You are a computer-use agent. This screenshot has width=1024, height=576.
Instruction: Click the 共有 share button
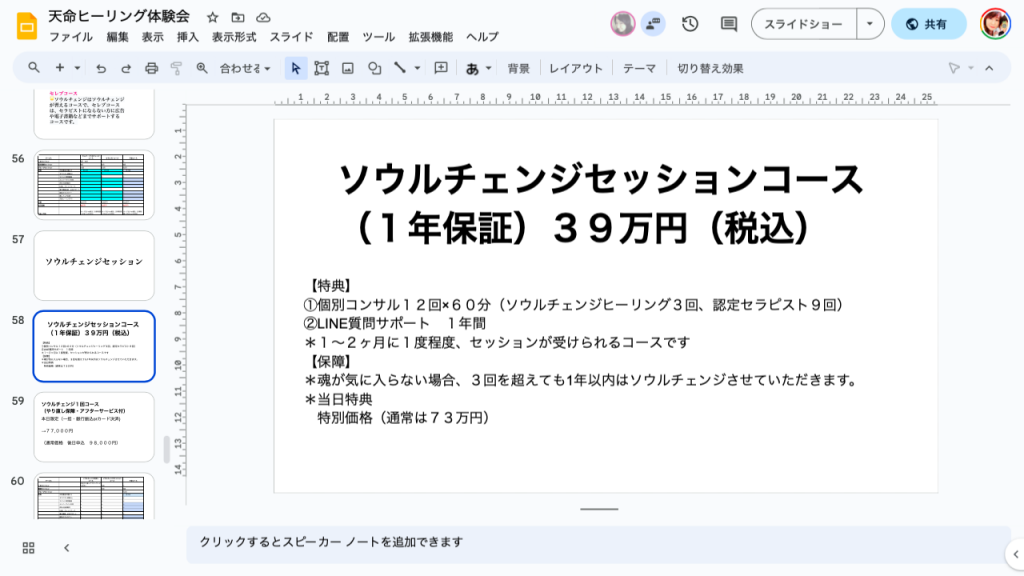[929, 24]
